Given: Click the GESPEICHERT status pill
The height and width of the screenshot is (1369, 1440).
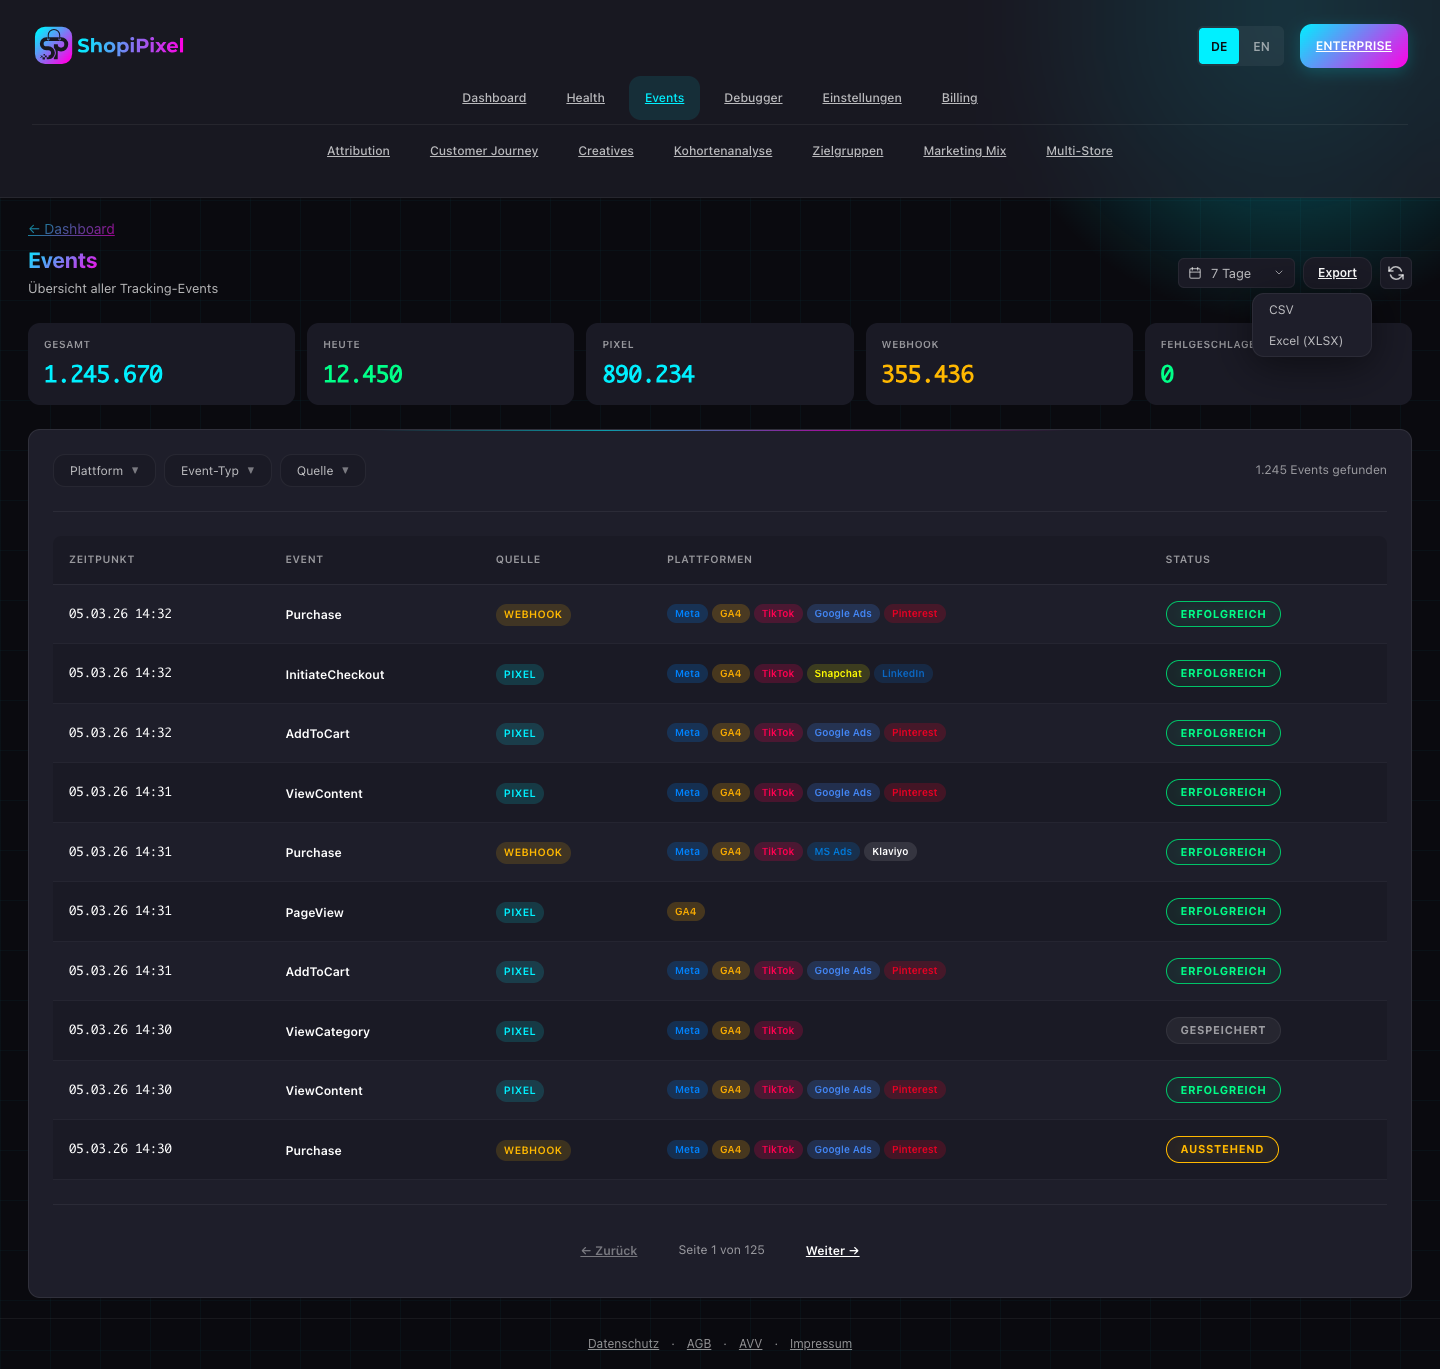Looking at the screenshot, I should [x=1223, y=1031].
